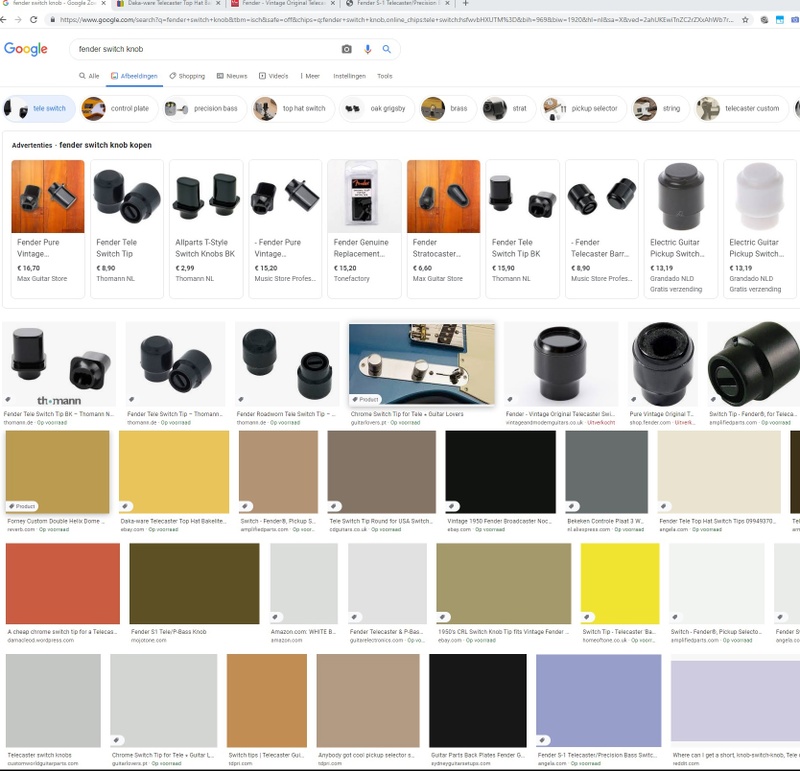Screen dimensions: 800x771
Task: Select the 'string' filter chip
Action: point(661,108)
